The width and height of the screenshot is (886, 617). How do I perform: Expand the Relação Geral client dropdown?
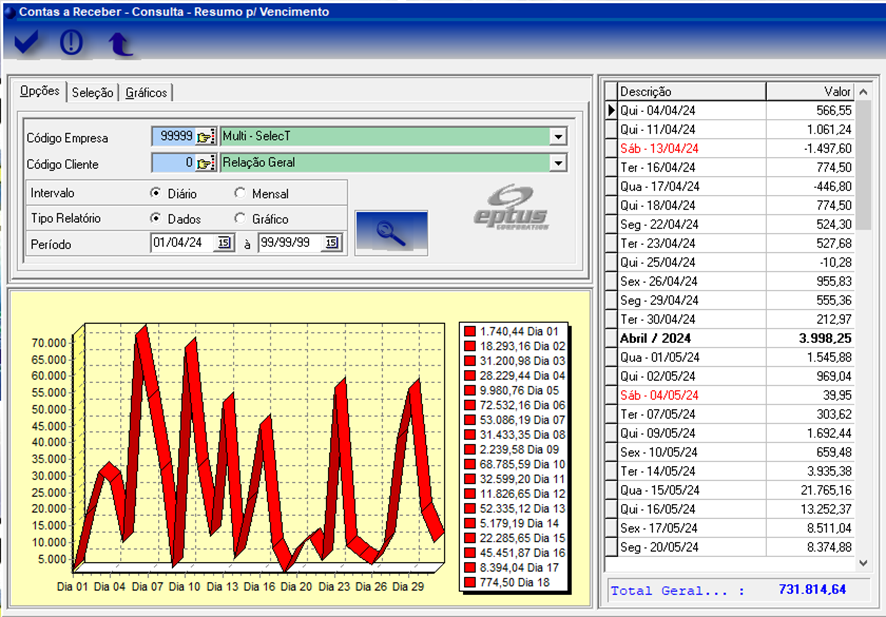tap(558, 163)
